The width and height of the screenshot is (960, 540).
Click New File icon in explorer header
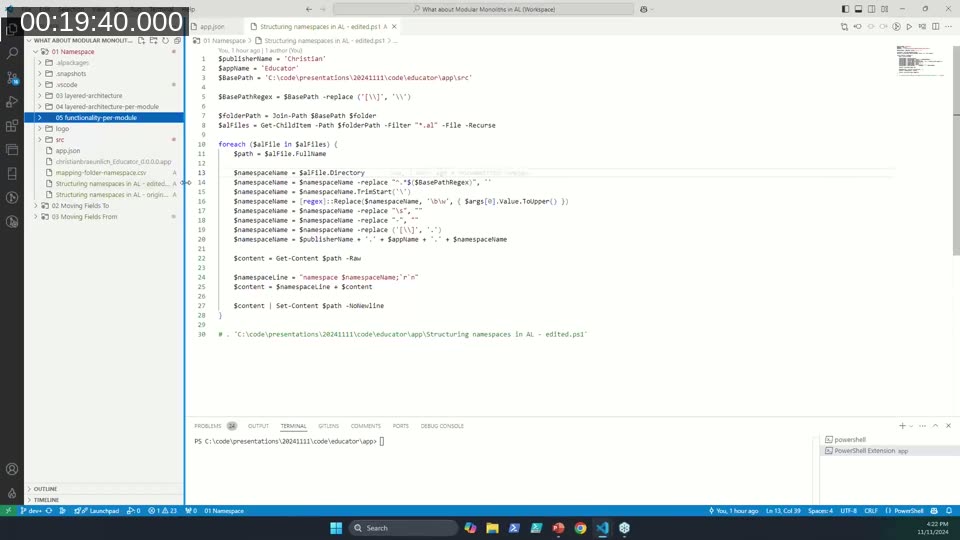141,40
